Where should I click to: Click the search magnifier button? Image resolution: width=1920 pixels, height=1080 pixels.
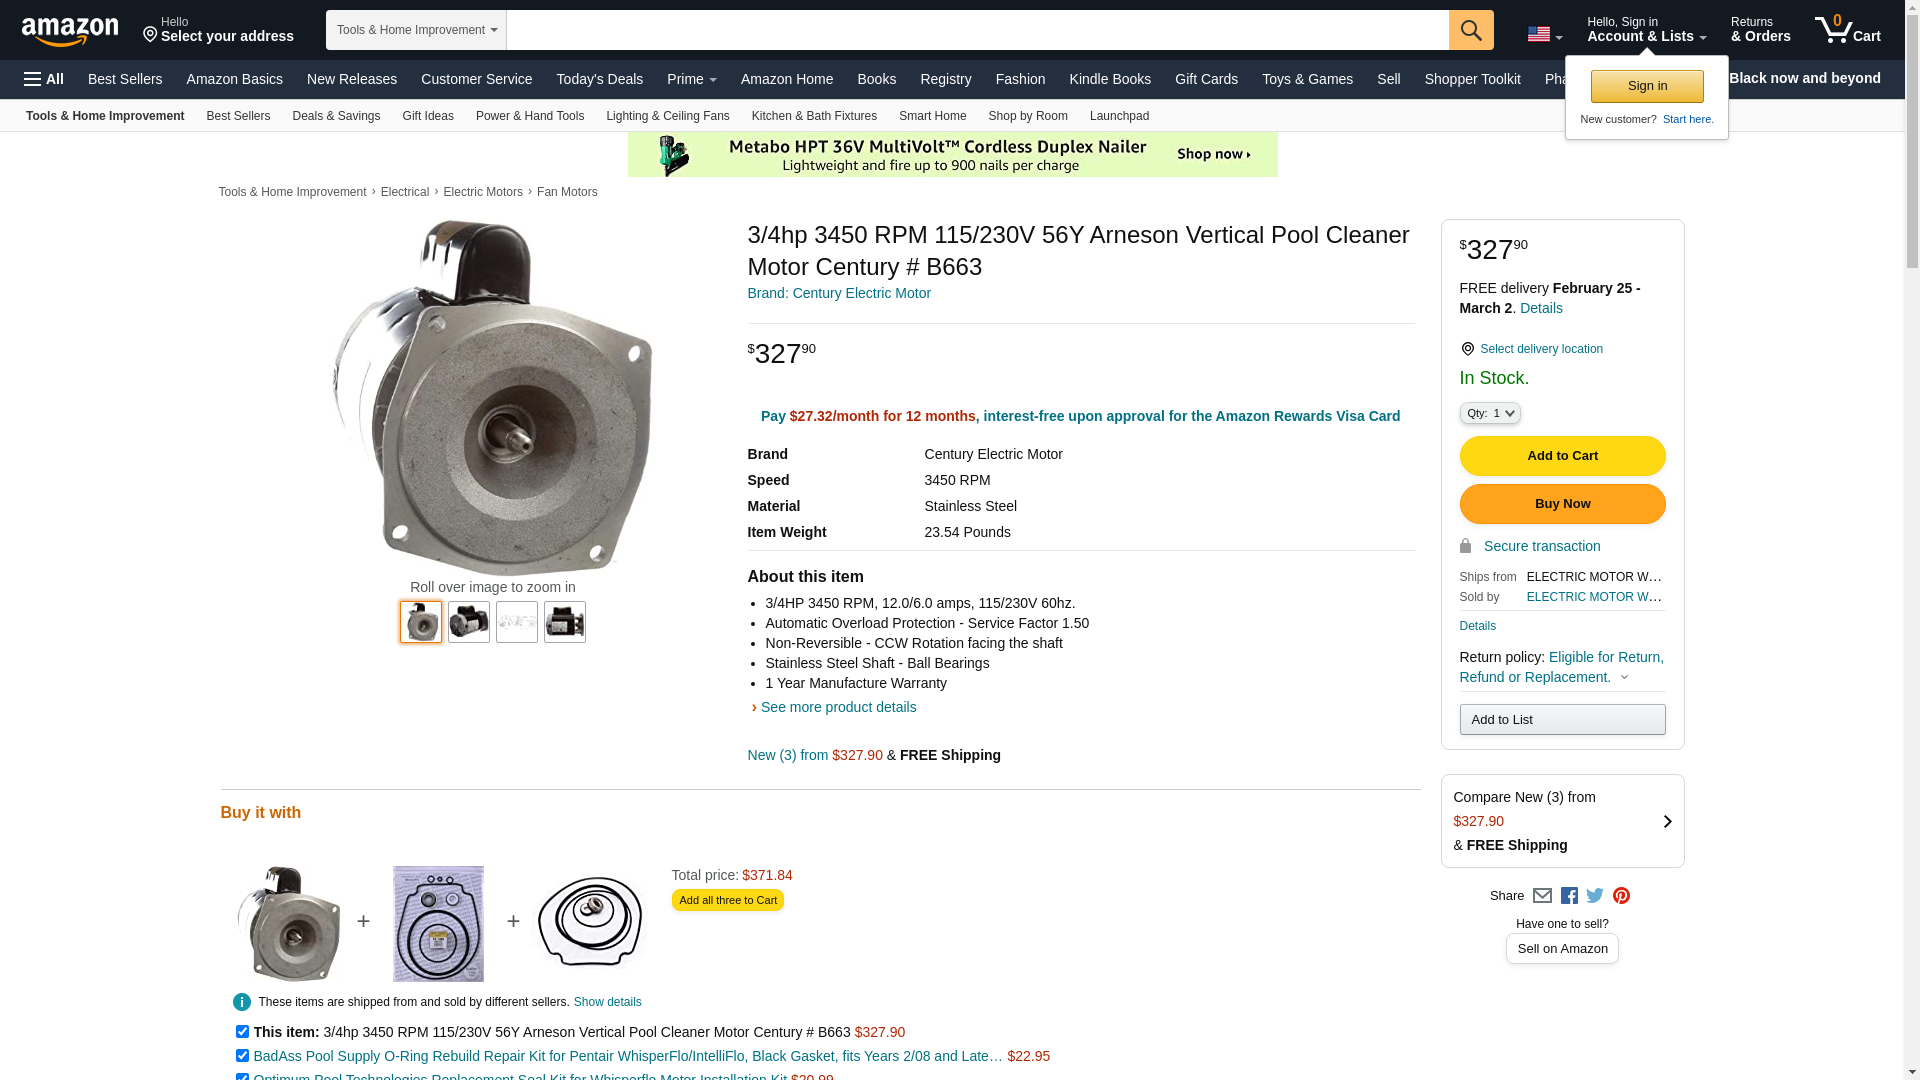(1470, 30)
